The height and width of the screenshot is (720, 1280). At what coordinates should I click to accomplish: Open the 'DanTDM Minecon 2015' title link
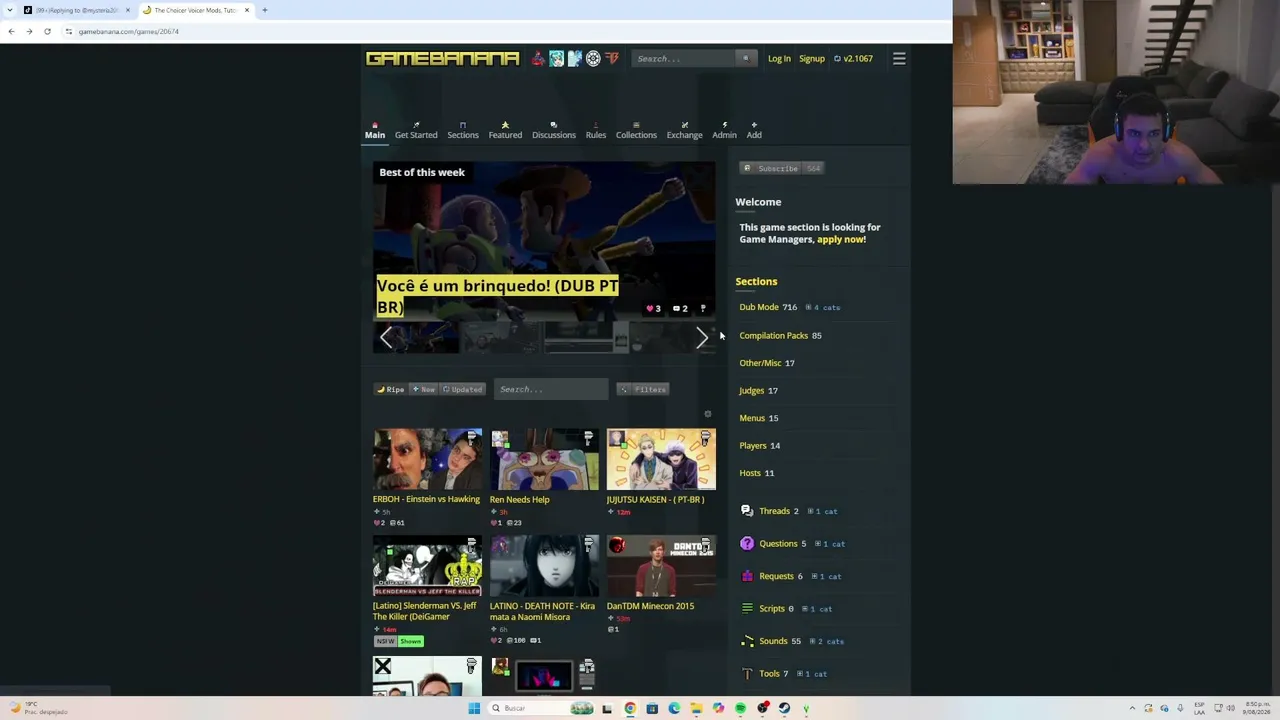pyautogui.click(x=650, y=606)
